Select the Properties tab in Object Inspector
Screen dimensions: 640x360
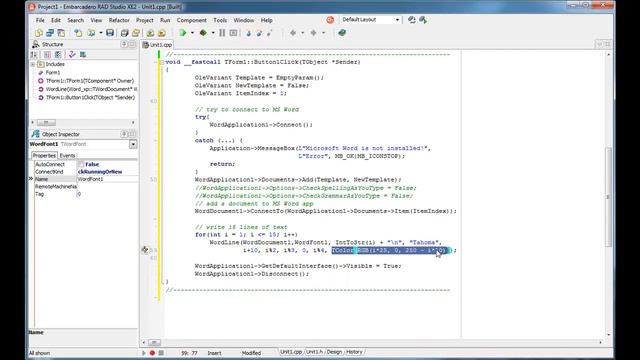[x=44, y=156]
